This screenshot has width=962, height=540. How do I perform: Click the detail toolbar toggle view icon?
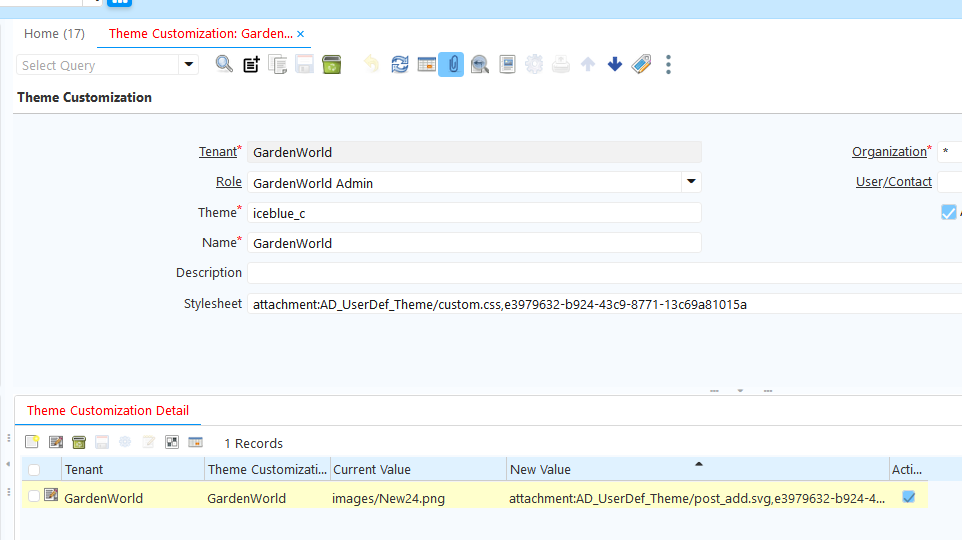click(x=195, y=442)
